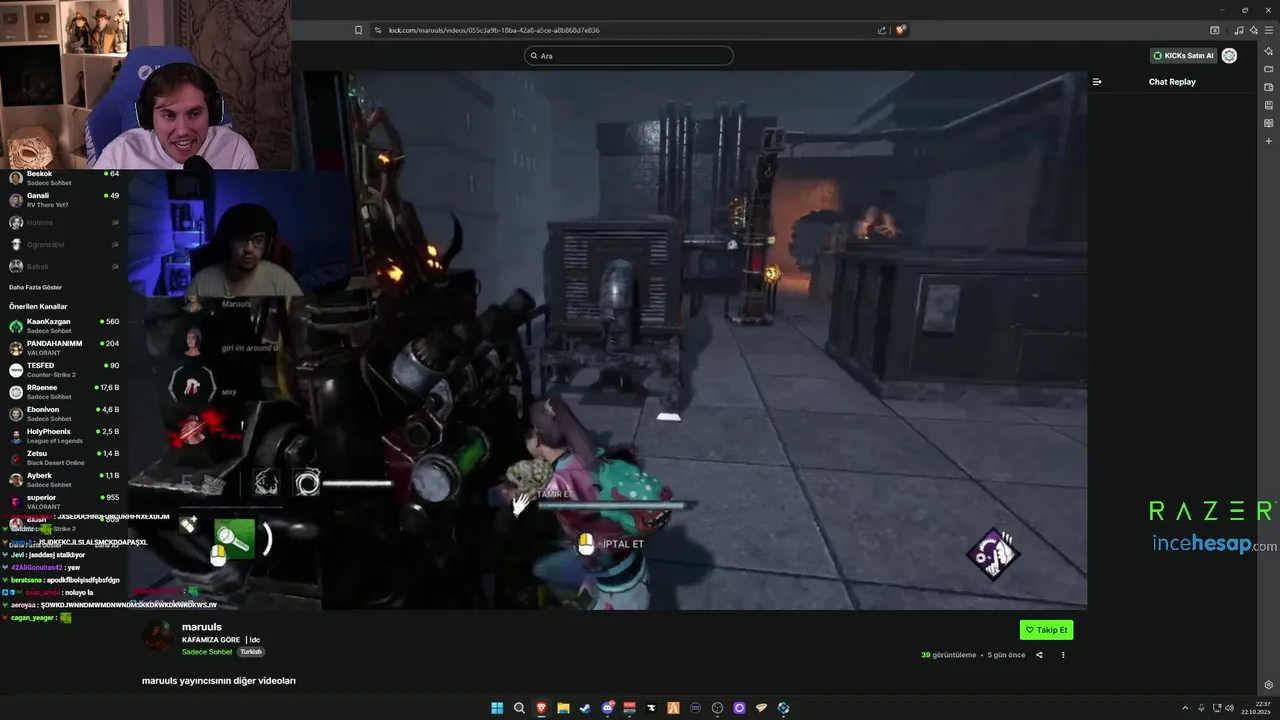Open PANDAHANIMM recommended channel

[64, 348]
